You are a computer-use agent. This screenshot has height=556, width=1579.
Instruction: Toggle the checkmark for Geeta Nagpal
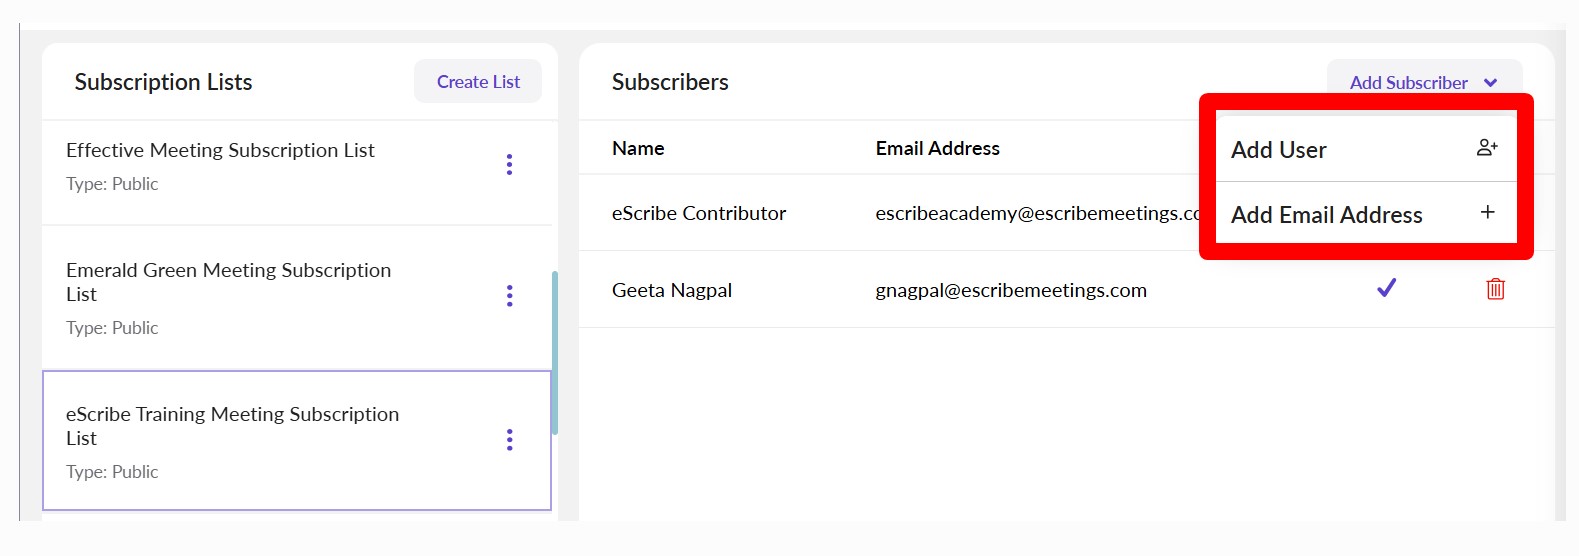1386,288
